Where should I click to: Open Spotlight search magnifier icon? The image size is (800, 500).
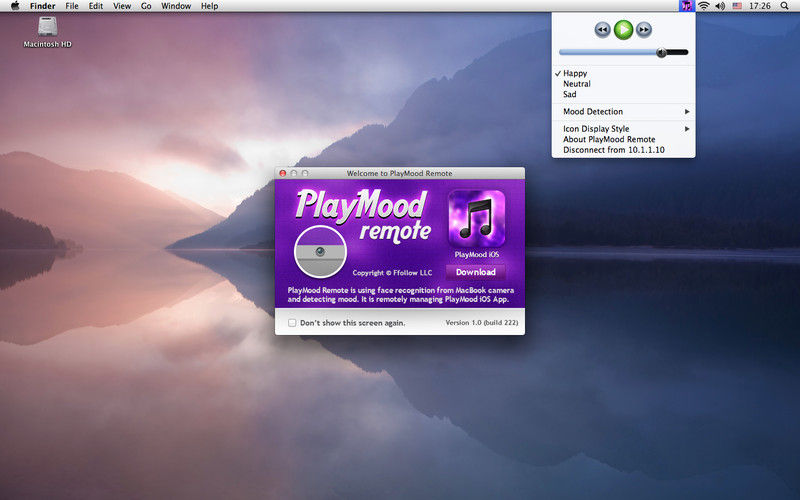click(x=784, y=6)
